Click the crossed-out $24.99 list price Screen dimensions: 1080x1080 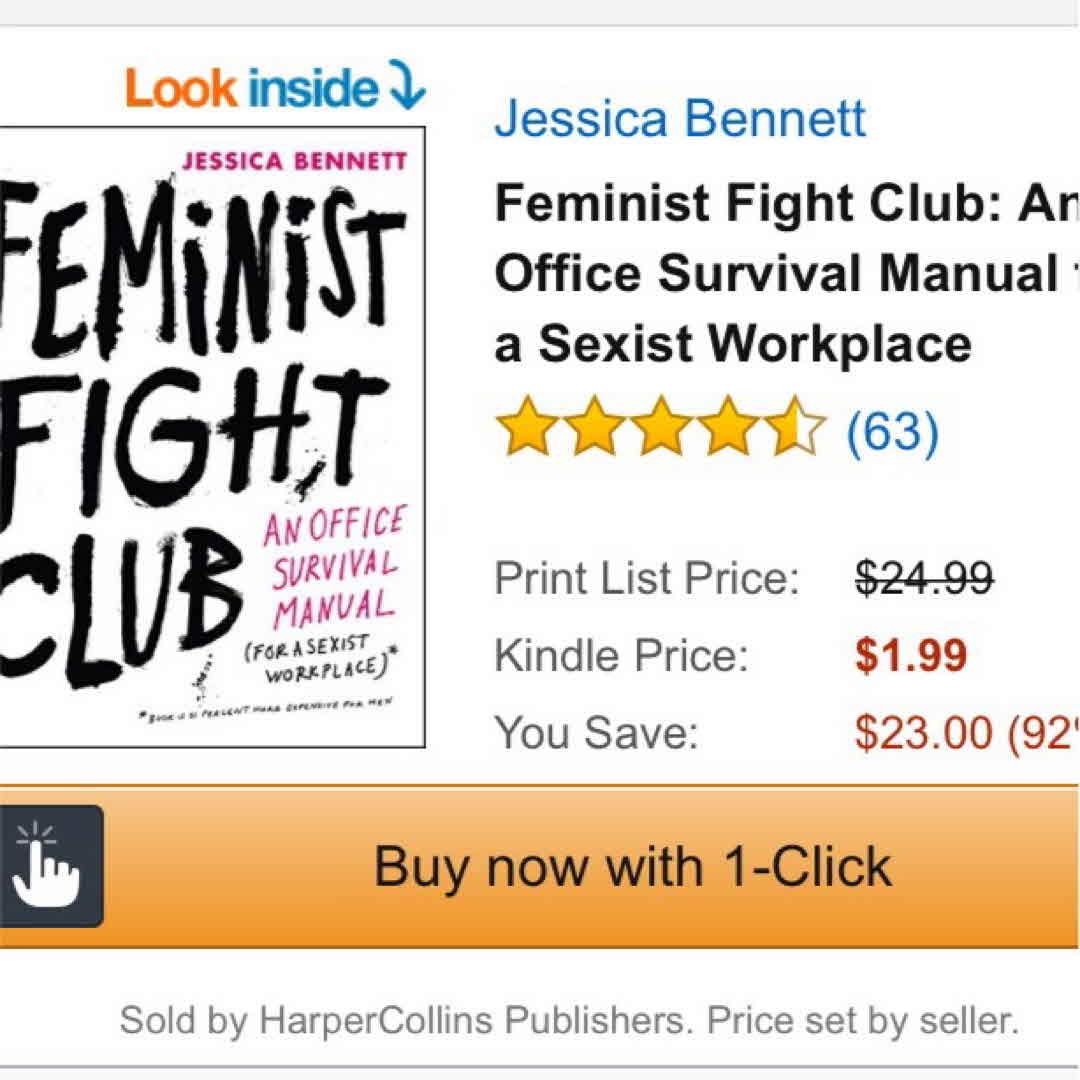(x=924, y=577)
